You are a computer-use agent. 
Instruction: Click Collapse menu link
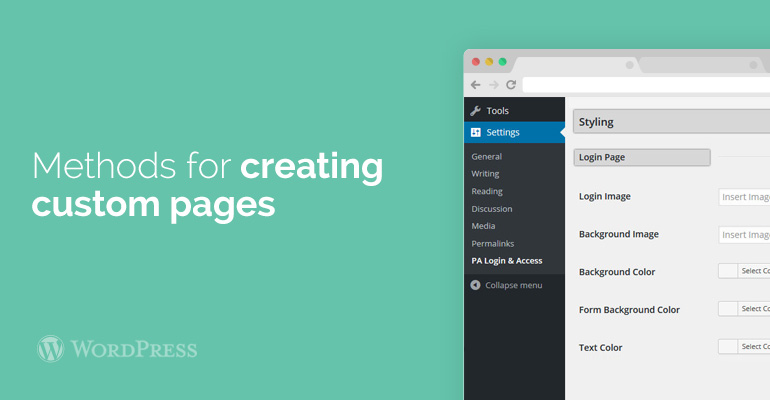(x=514, y=285)
